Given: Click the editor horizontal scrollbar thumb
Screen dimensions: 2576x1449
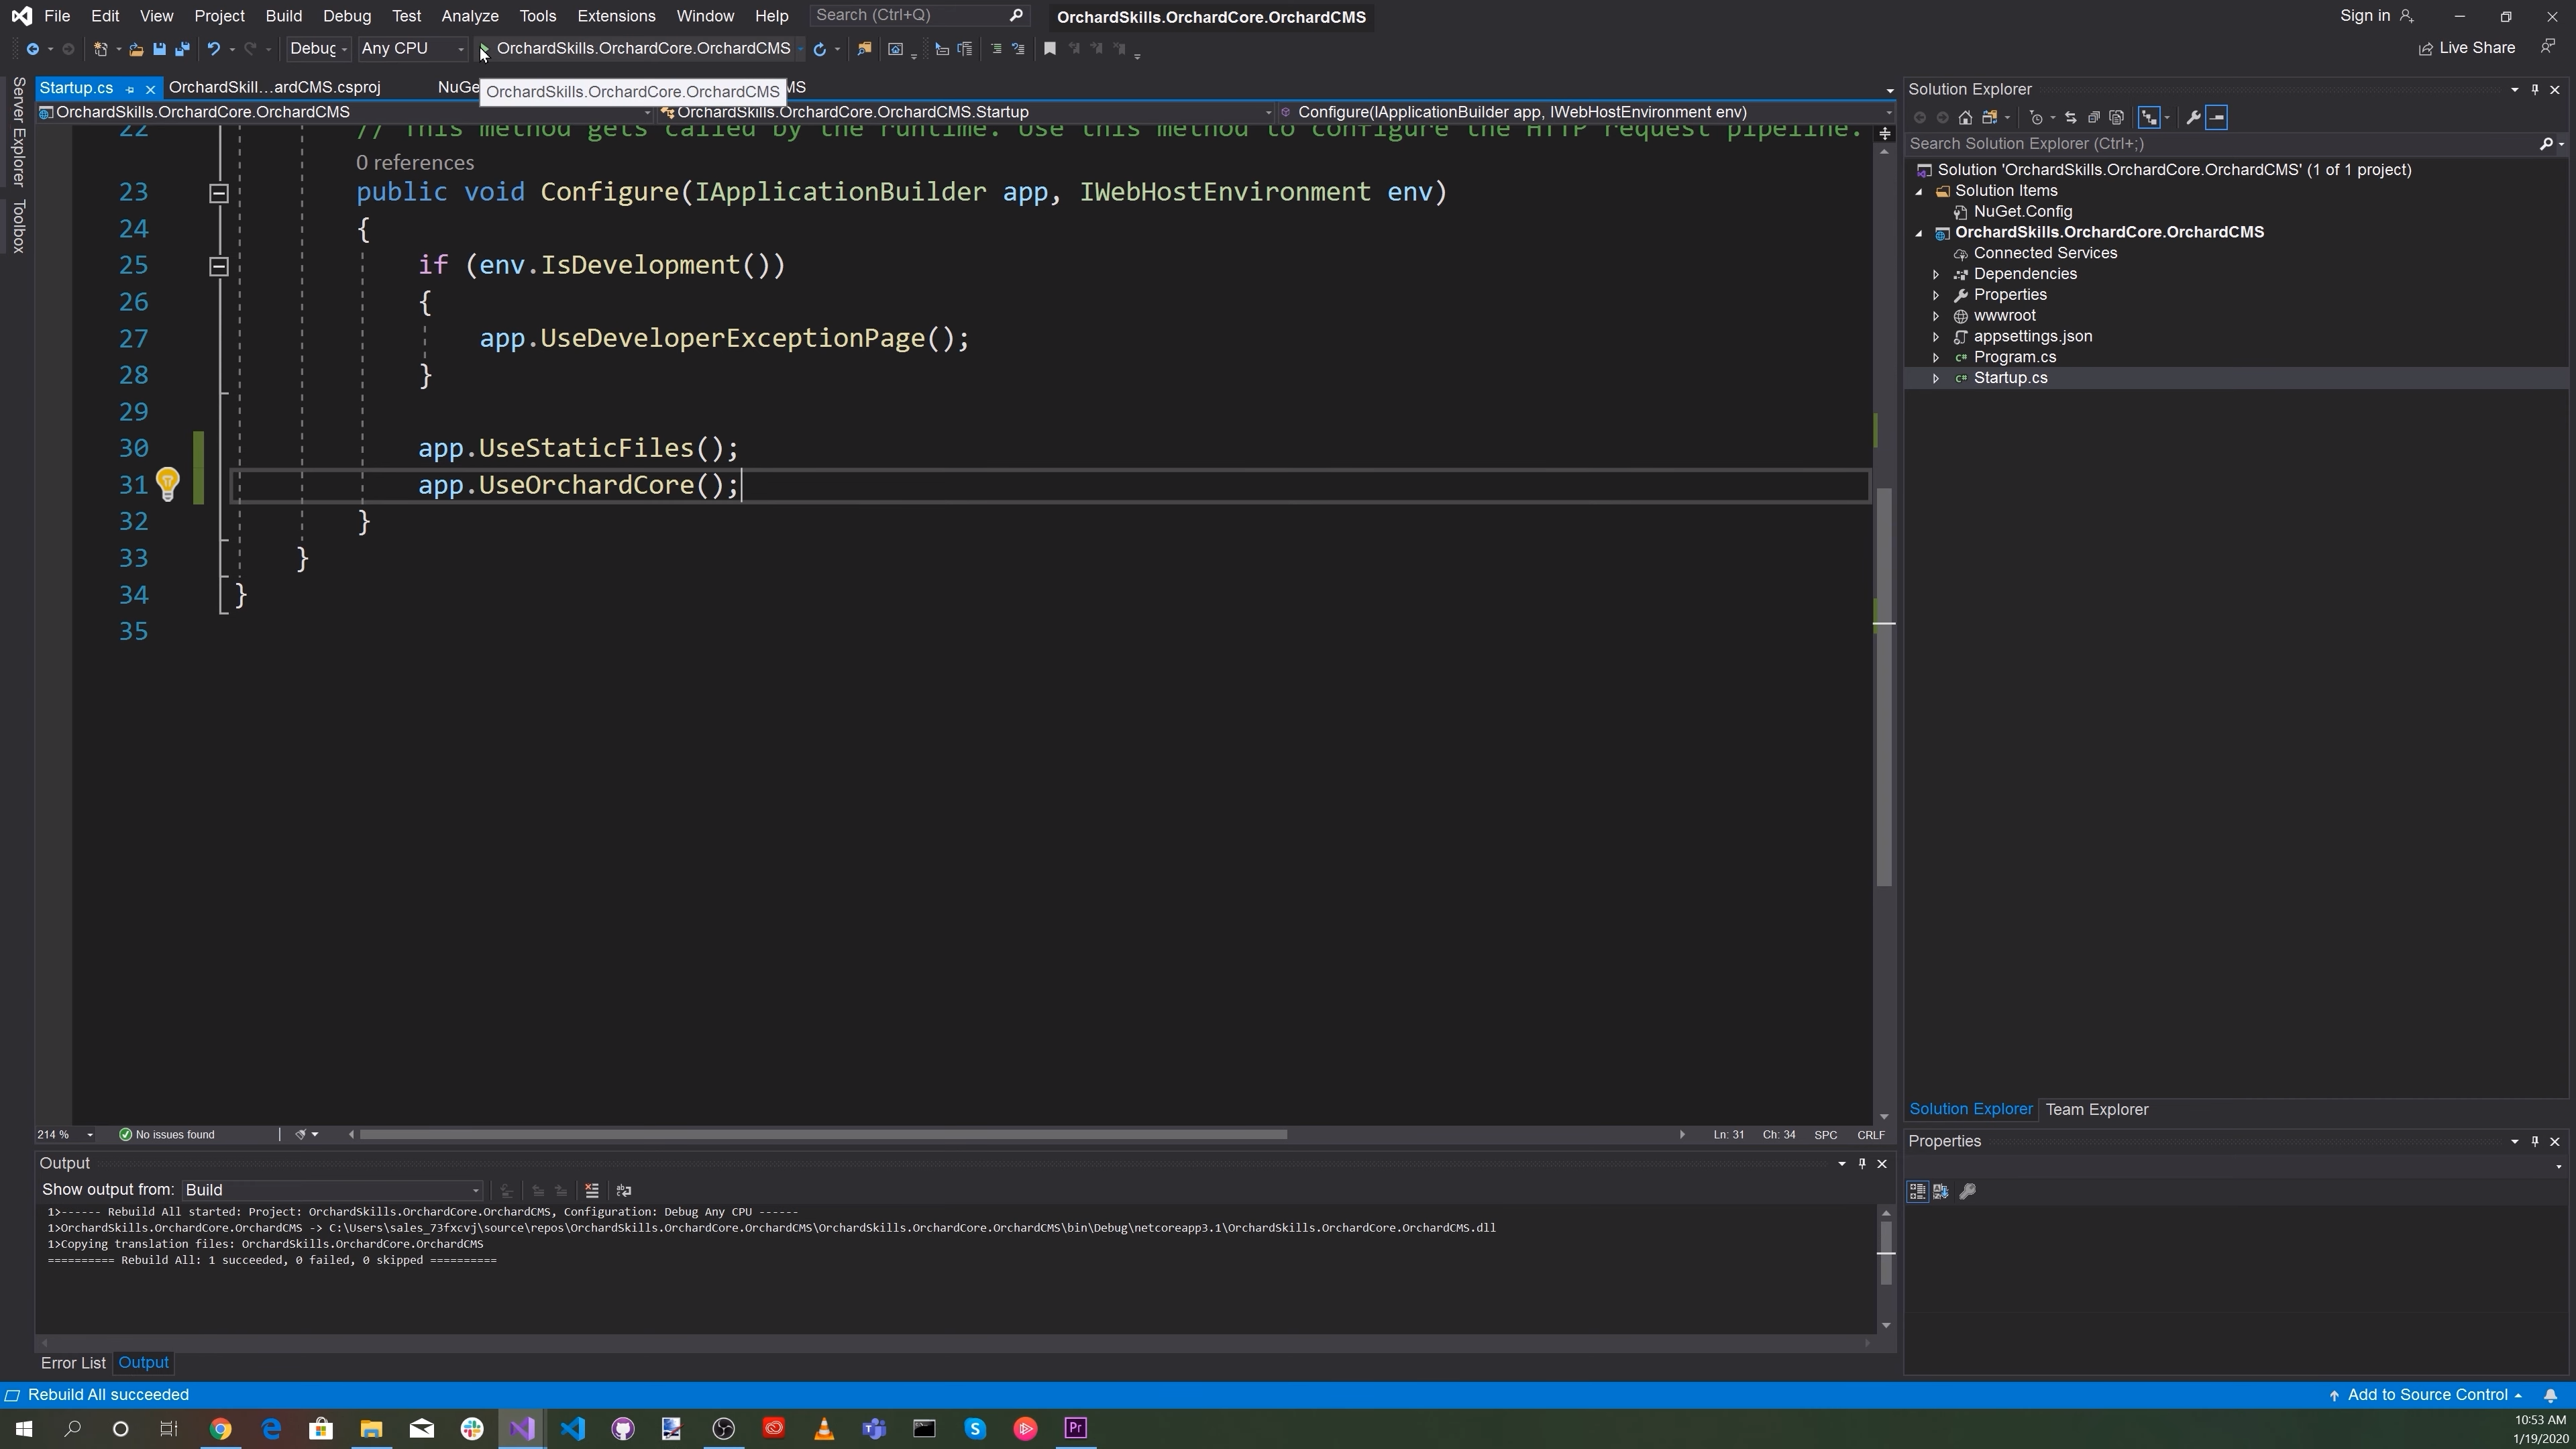Looking at the screenshot, I should coord(823,1135).
